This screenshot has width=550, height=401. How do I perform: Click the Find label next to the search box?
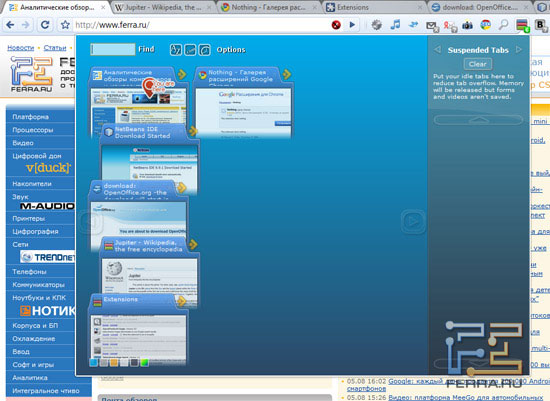click(146, 49)
